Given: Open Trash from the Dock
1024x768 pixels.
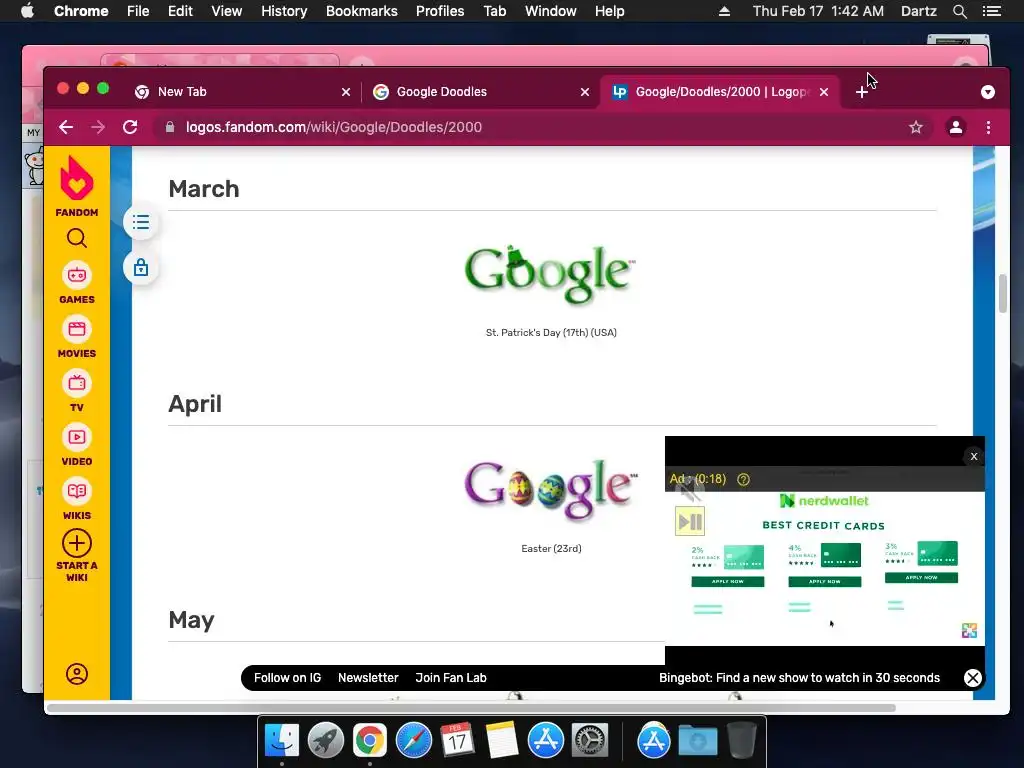Looking at the screenshot, I should [742, 741].
